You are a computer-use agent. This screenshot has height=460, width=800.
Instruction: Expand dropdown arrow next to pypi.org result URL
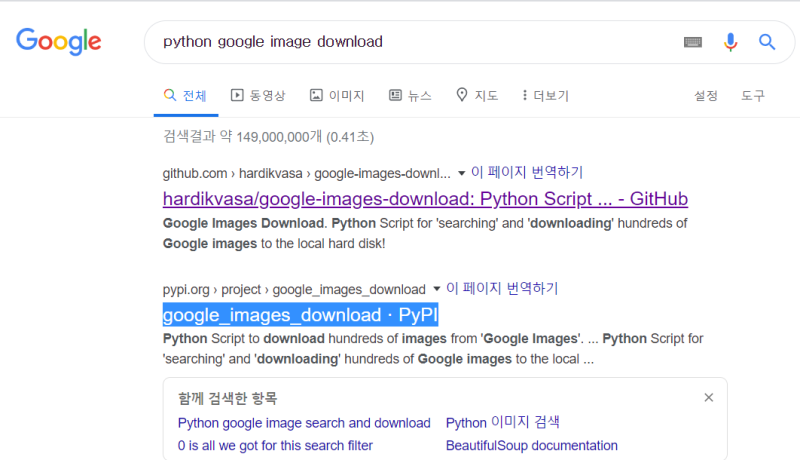coord(436,289)
